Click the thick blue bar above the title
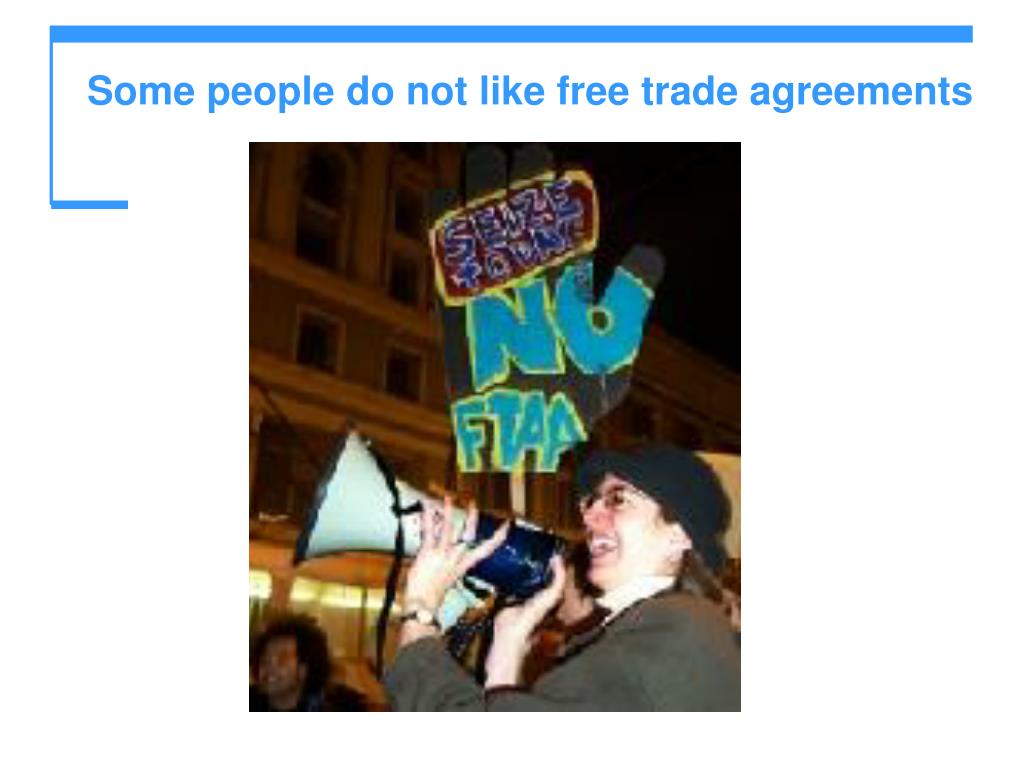Viewport: 1024px width, 768px height. [511, 34]
